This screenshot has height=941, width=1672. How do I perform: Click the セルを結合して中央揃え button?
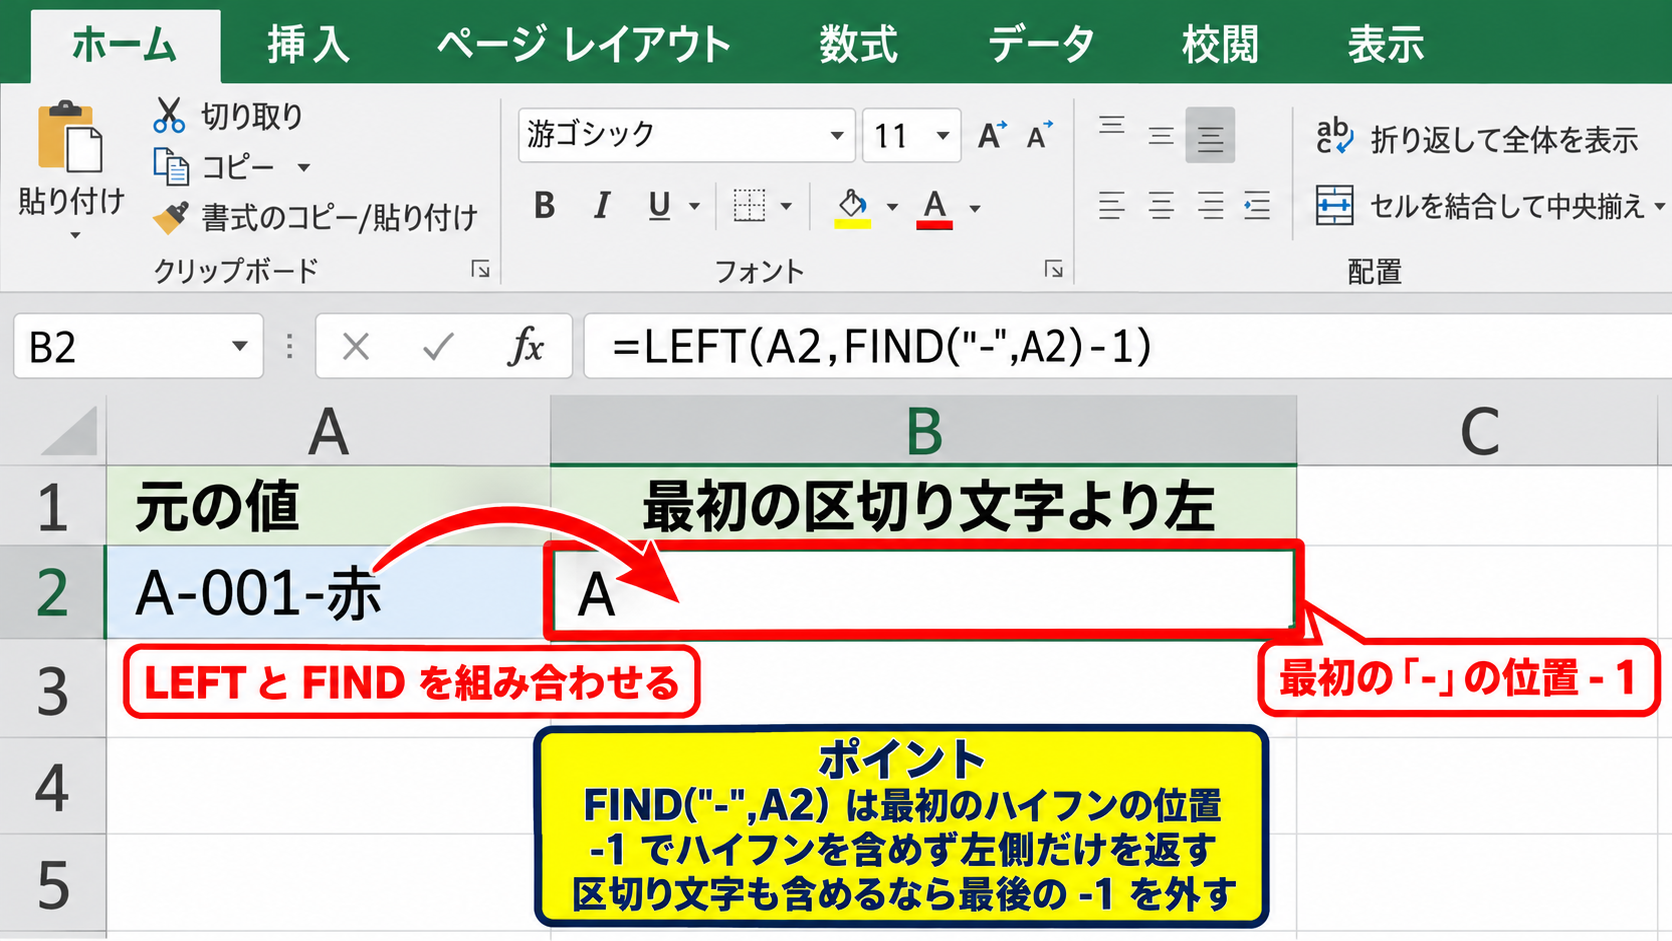pos(1480,206)
